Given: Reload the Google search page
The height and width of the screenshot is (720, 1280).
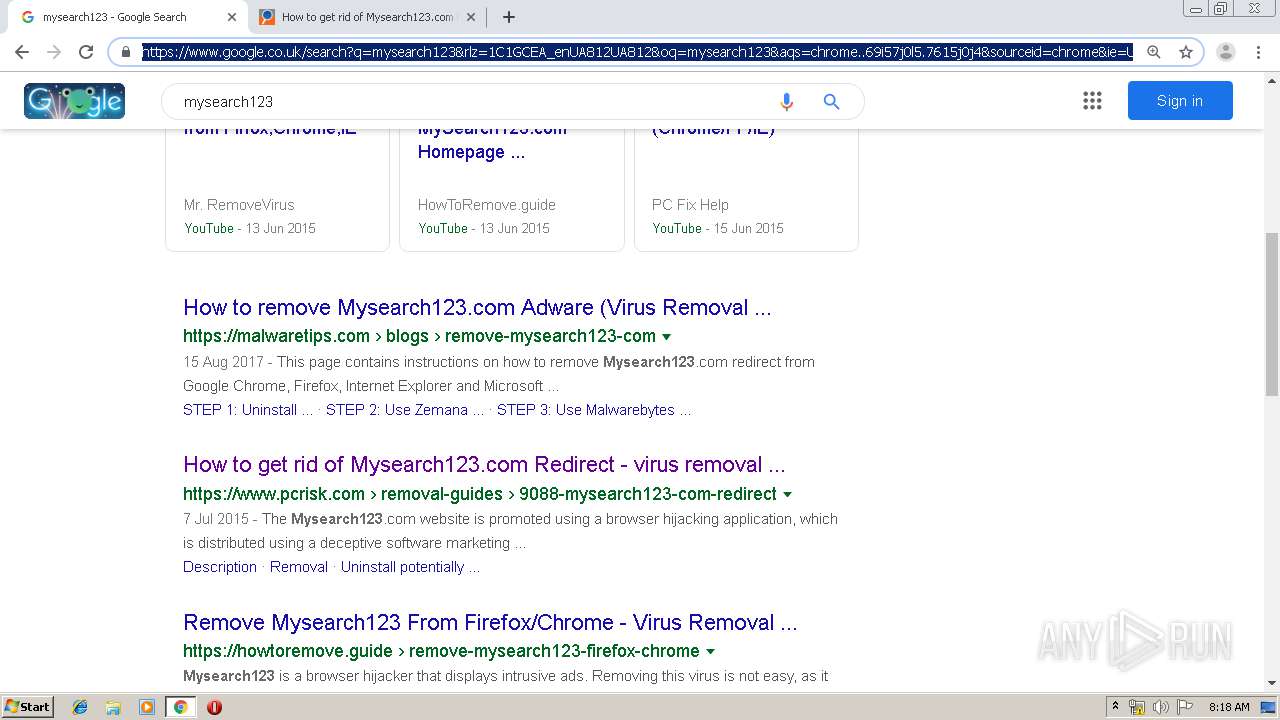Looking at the screenshot, I should tap(86, 52).
